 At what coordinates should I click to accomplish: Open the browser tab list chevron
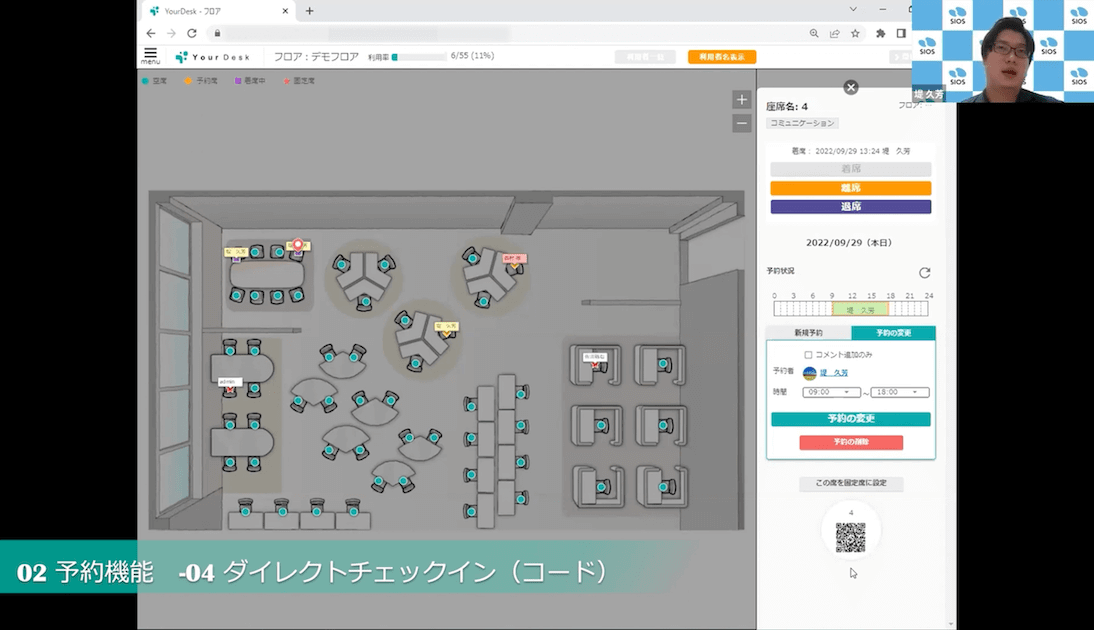852,11
